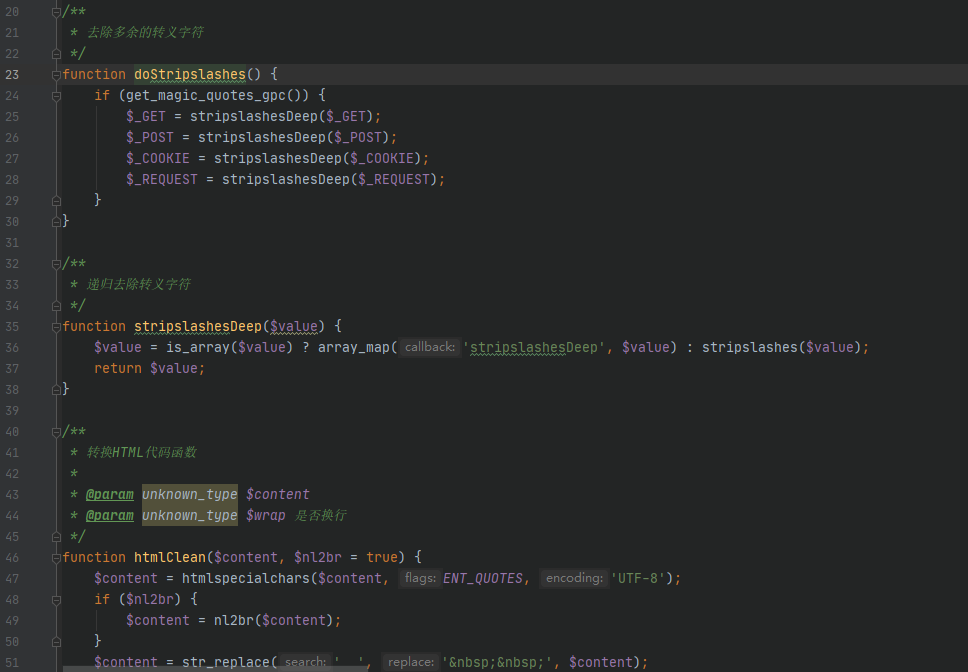Collapse the if ($nl2br) block
The image size is (968, 672).
pos(56,599)
